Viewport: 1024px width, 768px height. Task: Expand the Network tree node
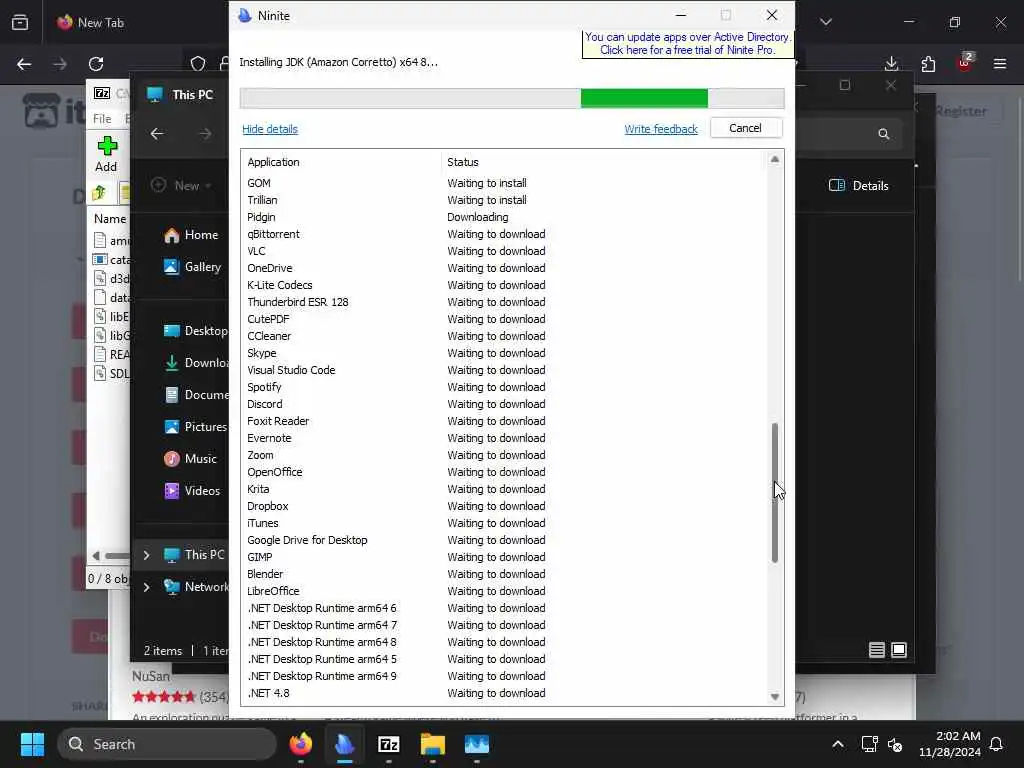click(x=146, y=587)
